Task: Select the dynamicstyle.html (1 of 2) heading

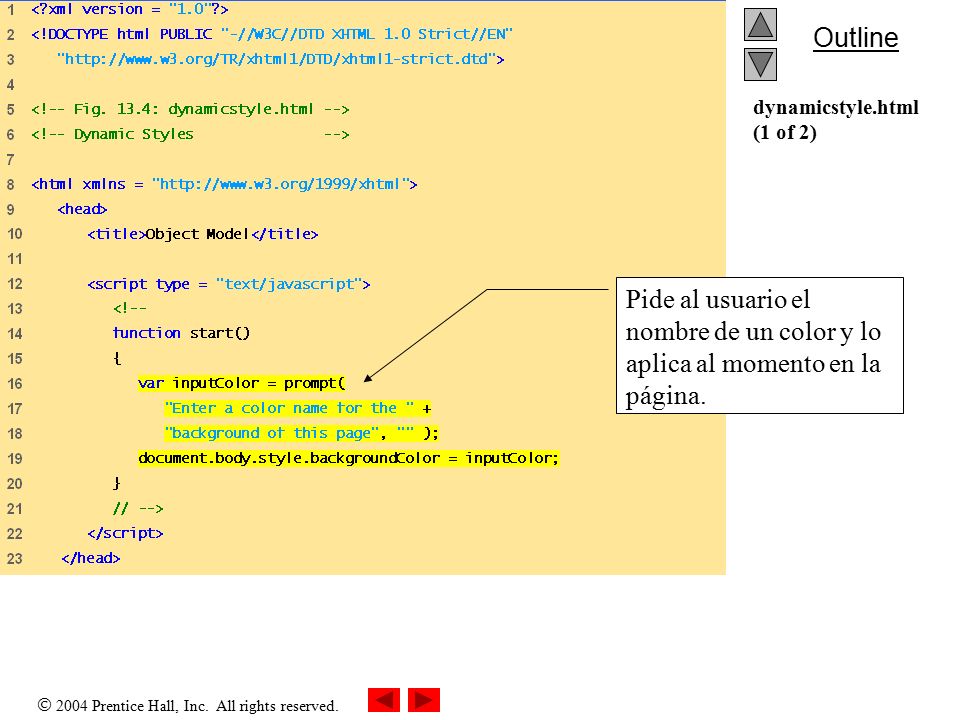Action: point(836,119)
